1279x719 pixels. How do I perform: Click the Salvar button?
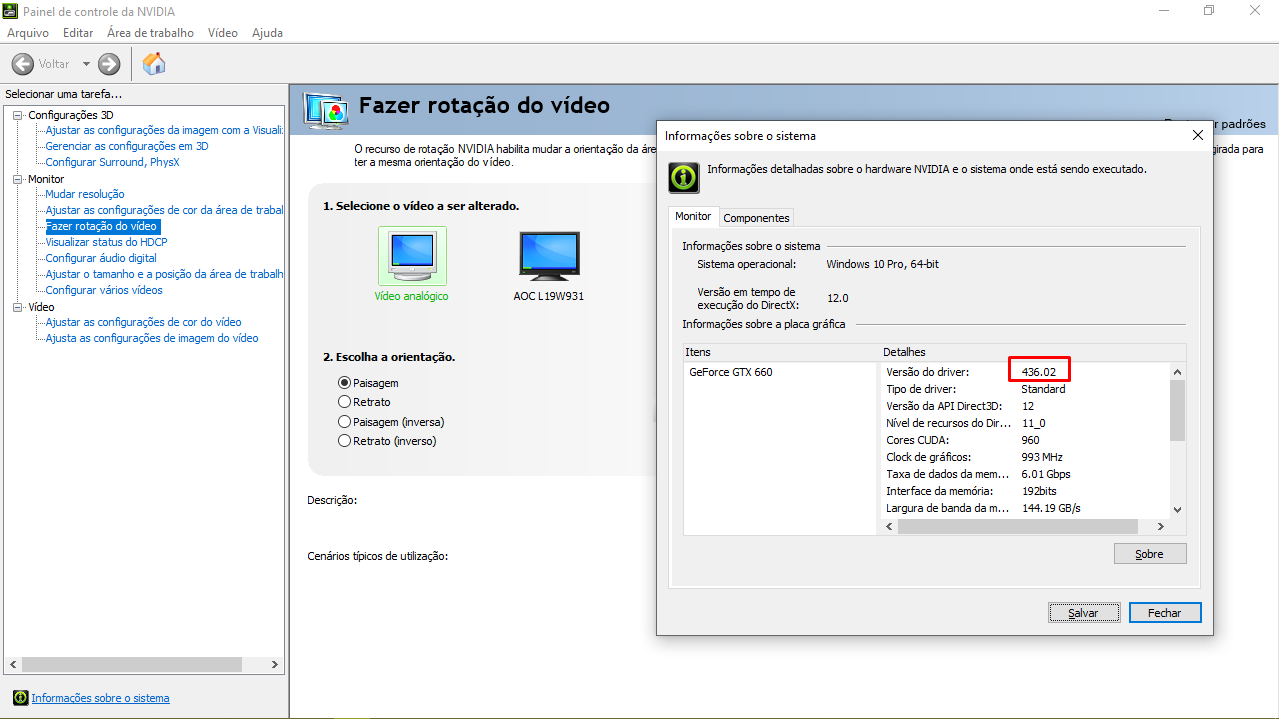[x=1084, y=613]
